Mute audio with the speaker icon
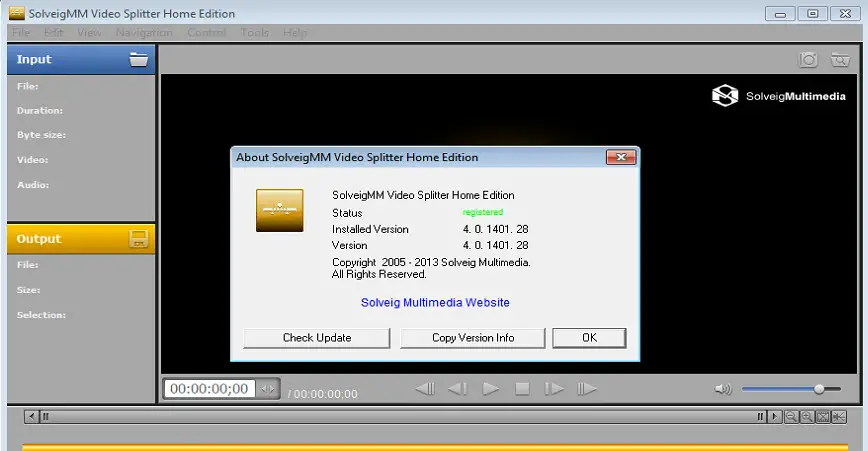 tap(723, 390)
